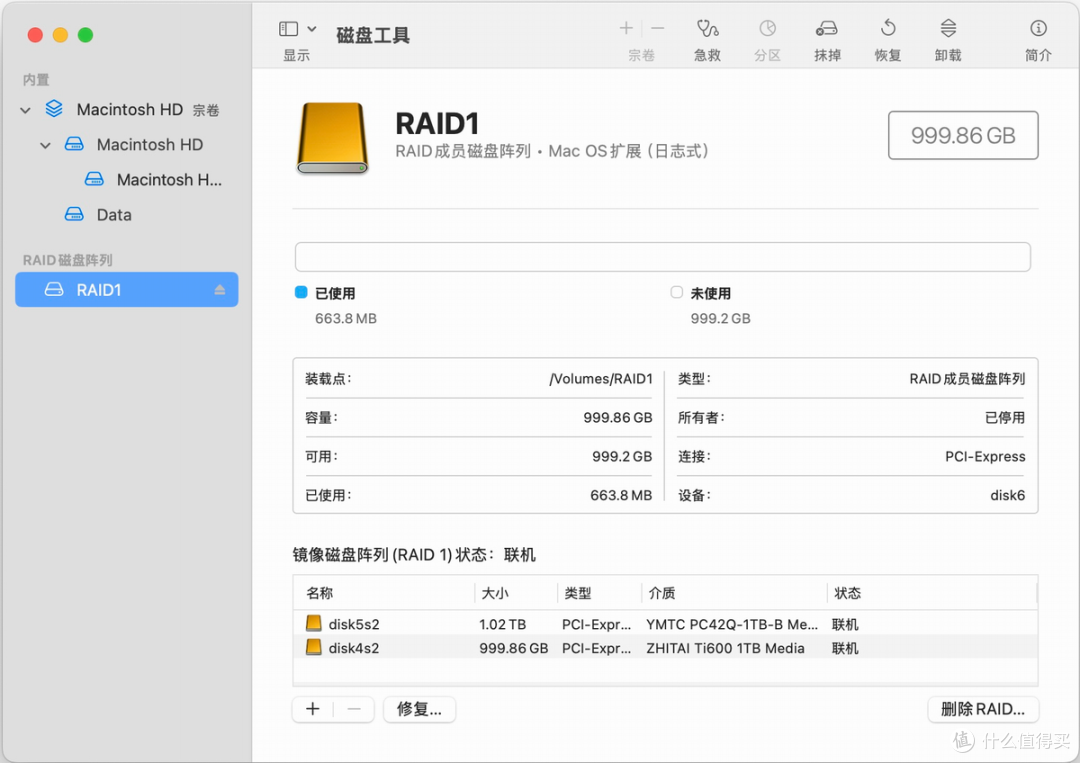
Task: Click the ZHITAI Ti600 1TB Media cell
Action: tap(725, 648)
